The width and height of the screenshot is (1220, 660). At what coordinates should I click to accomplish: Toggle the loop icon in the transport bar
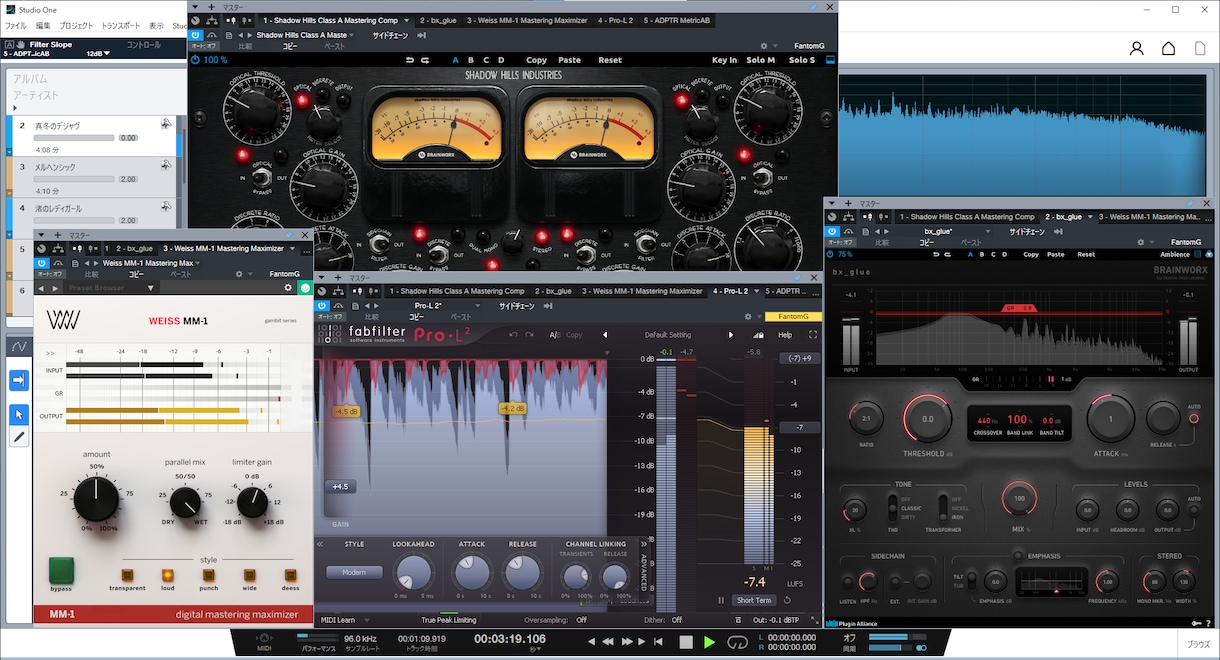click(x=737, y=642)
